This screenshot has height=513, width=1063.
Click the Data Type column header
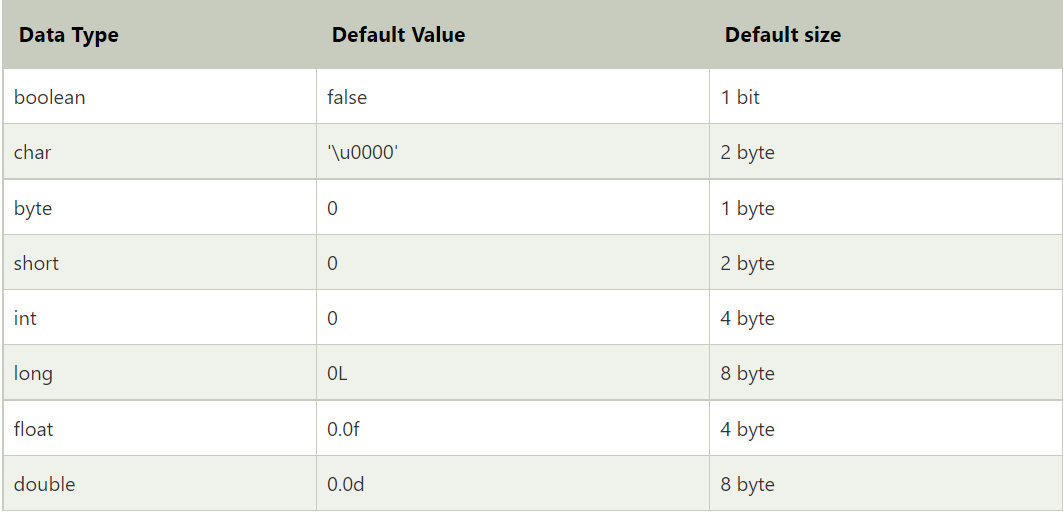click(68, 35)
